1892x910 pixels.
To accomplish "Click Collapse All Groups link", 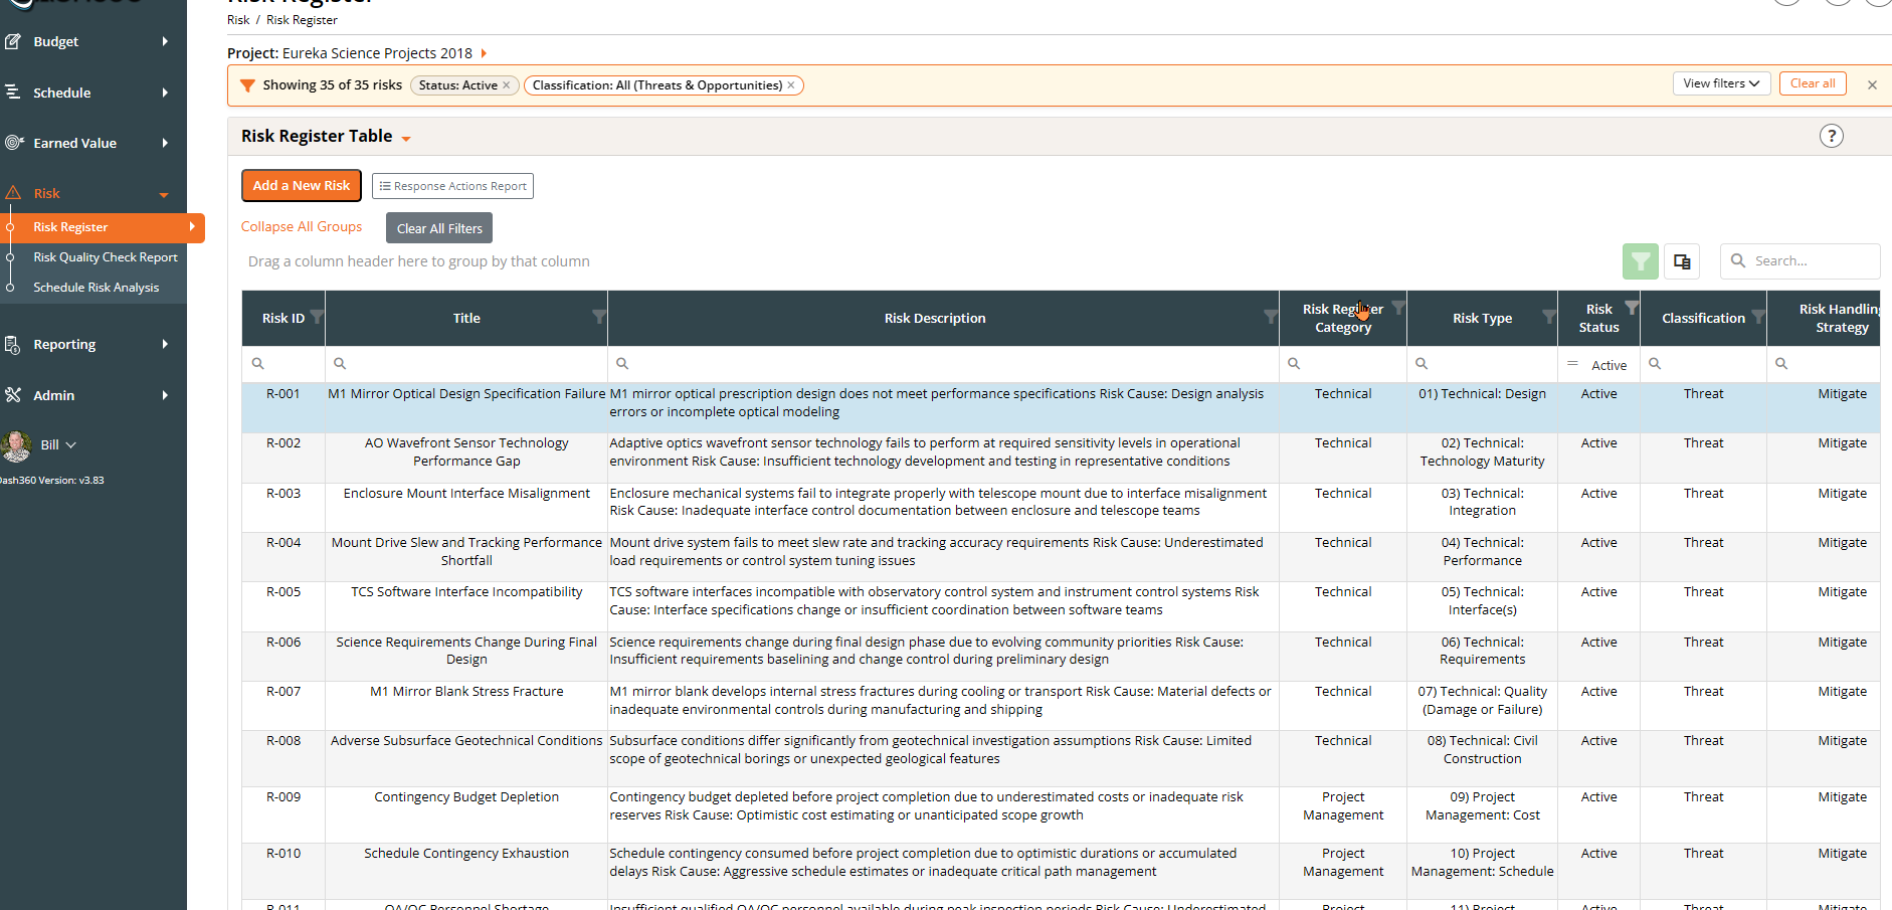I will pos(301,227).
